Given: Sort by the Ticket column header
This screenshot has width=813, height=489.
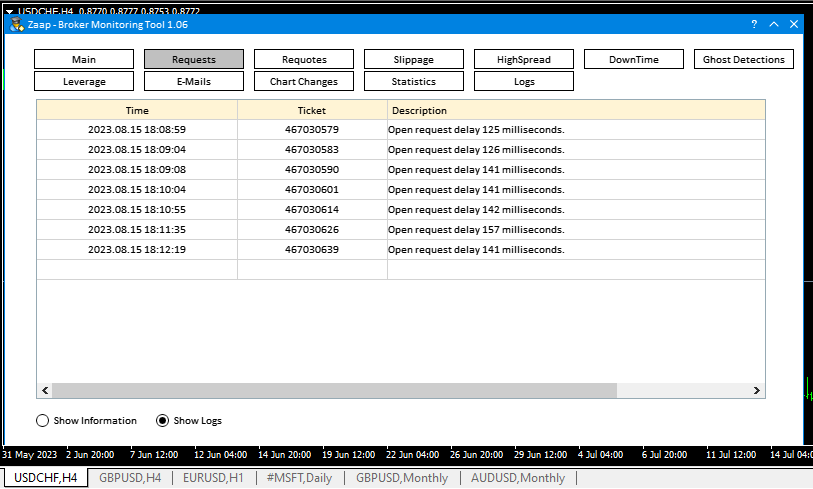Looking at the screenshot, I should tap(312, 110).
